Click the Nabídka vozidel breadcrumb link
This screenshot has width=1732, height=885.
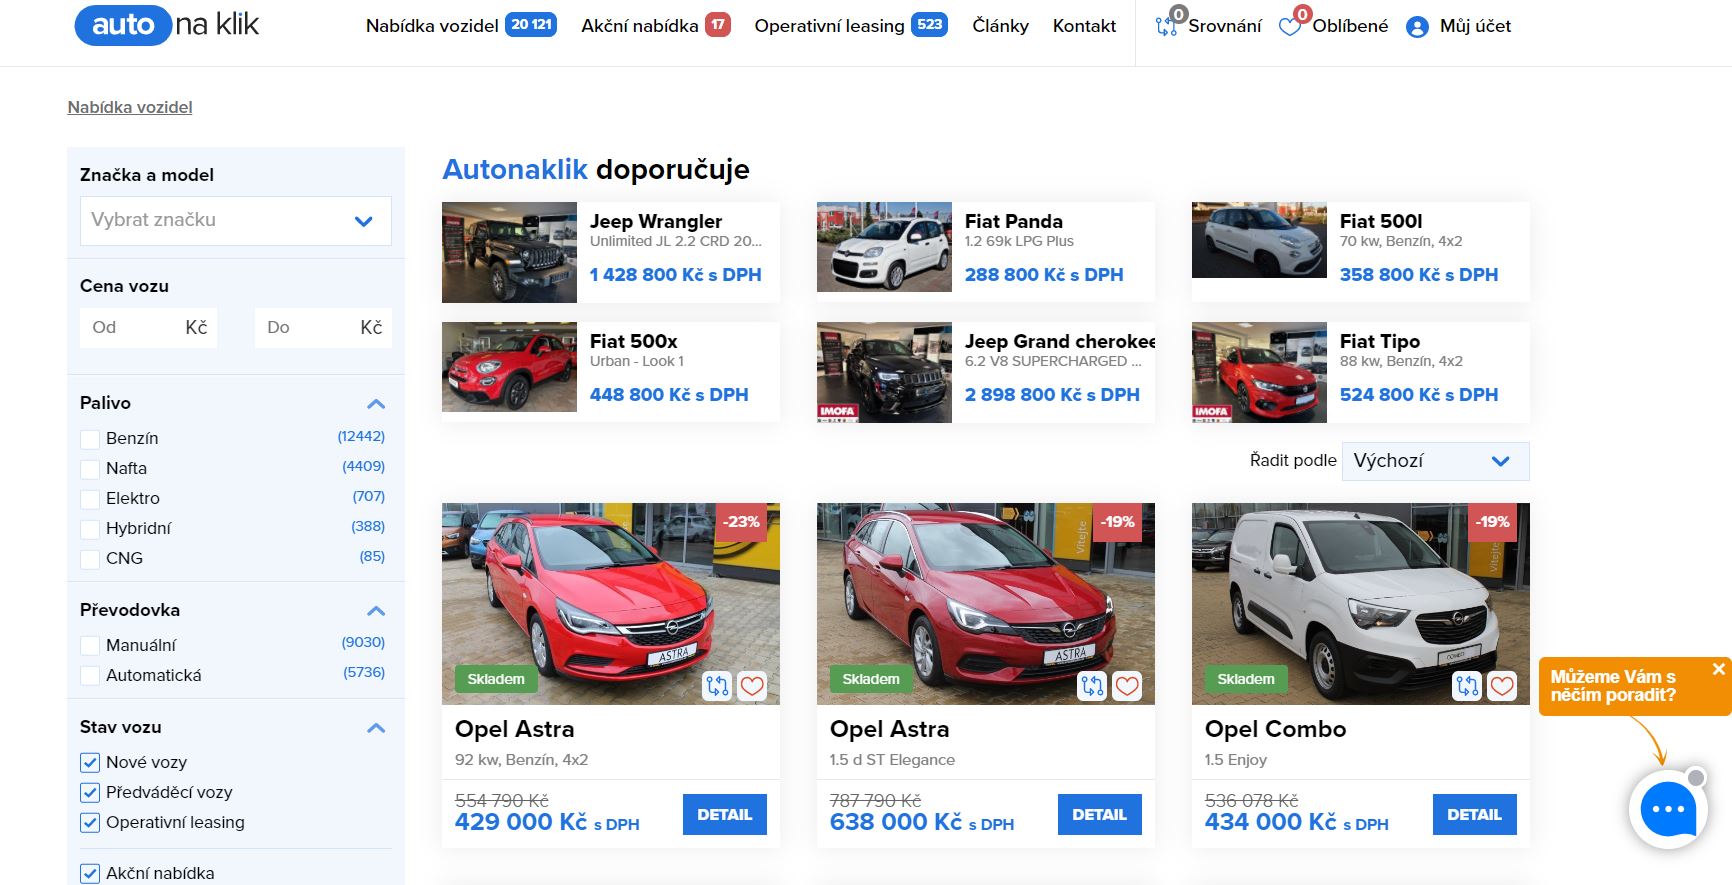[130, 107]
